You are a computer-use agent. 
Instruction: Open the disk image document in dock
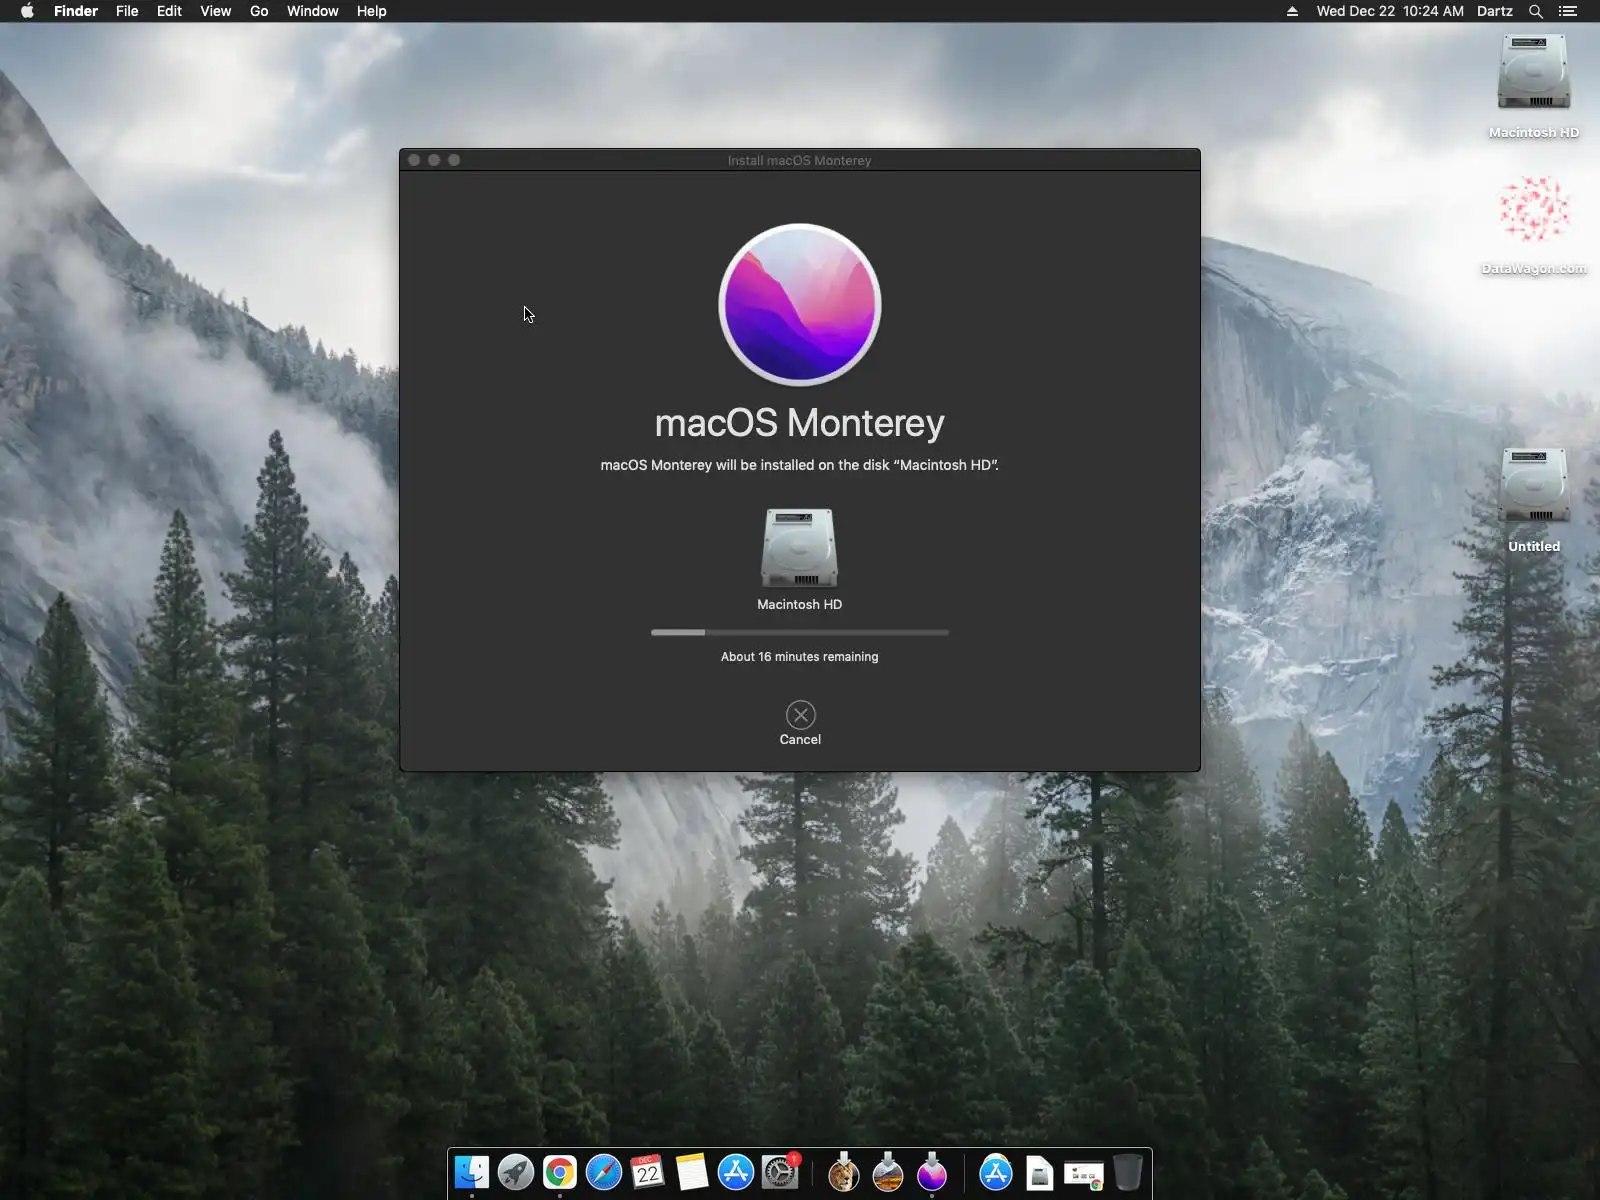(x=1040, y=1173)
